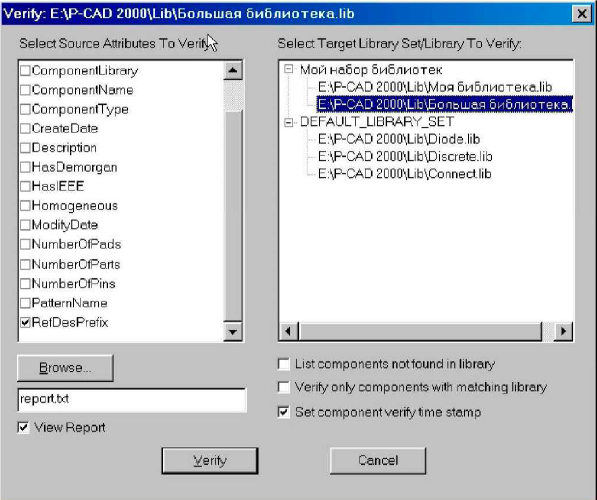Image resolution: width=597 pixels, height=500 pixels.
Task: Select the Diode.lib library
Action: (399, 139)
